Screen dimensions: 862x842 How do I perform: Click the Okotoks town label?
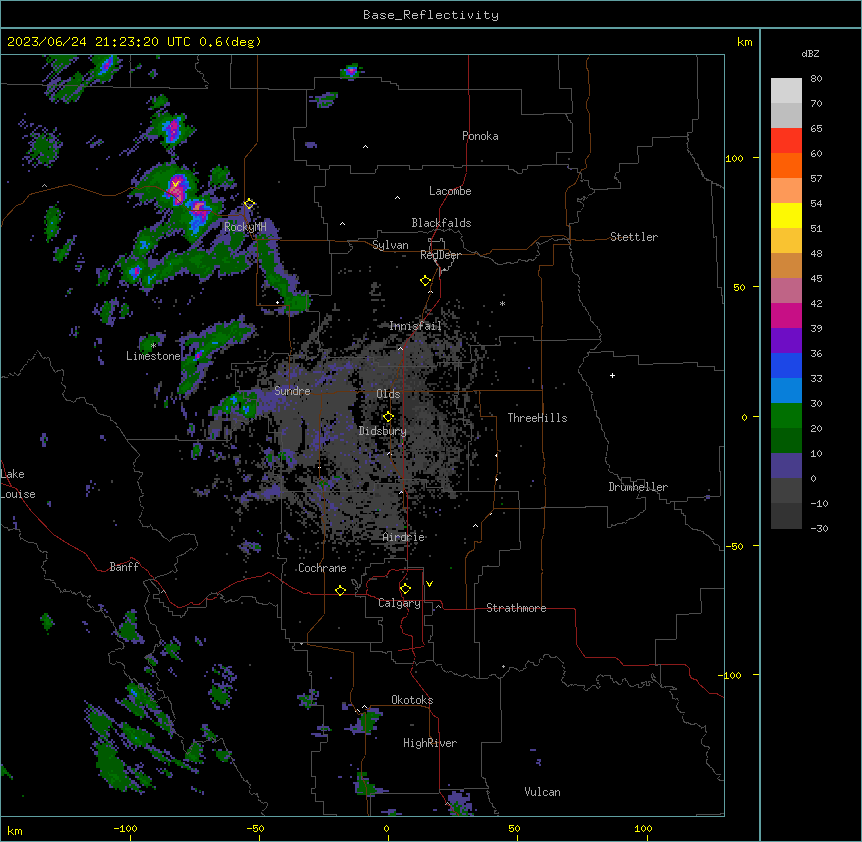point(412,700)
